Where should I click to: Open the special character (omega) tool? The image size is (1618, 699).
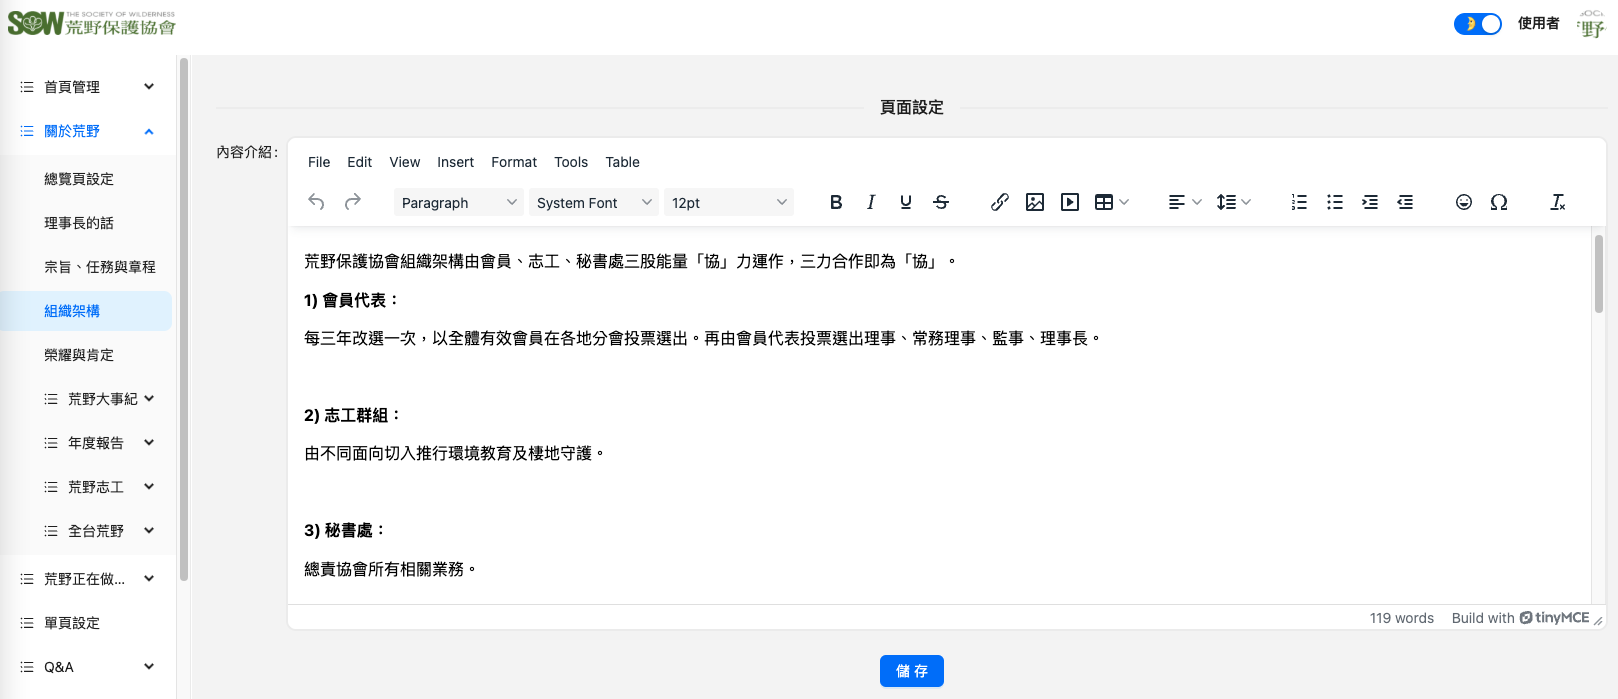tap(1498, 202)
